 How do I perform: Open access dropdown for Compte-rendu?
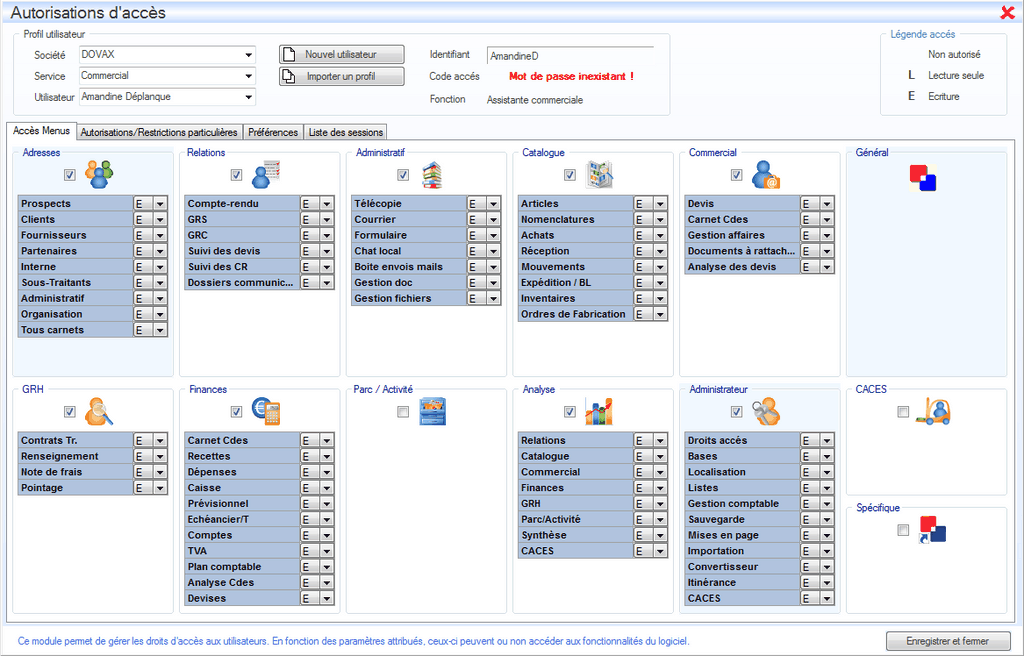327,204
